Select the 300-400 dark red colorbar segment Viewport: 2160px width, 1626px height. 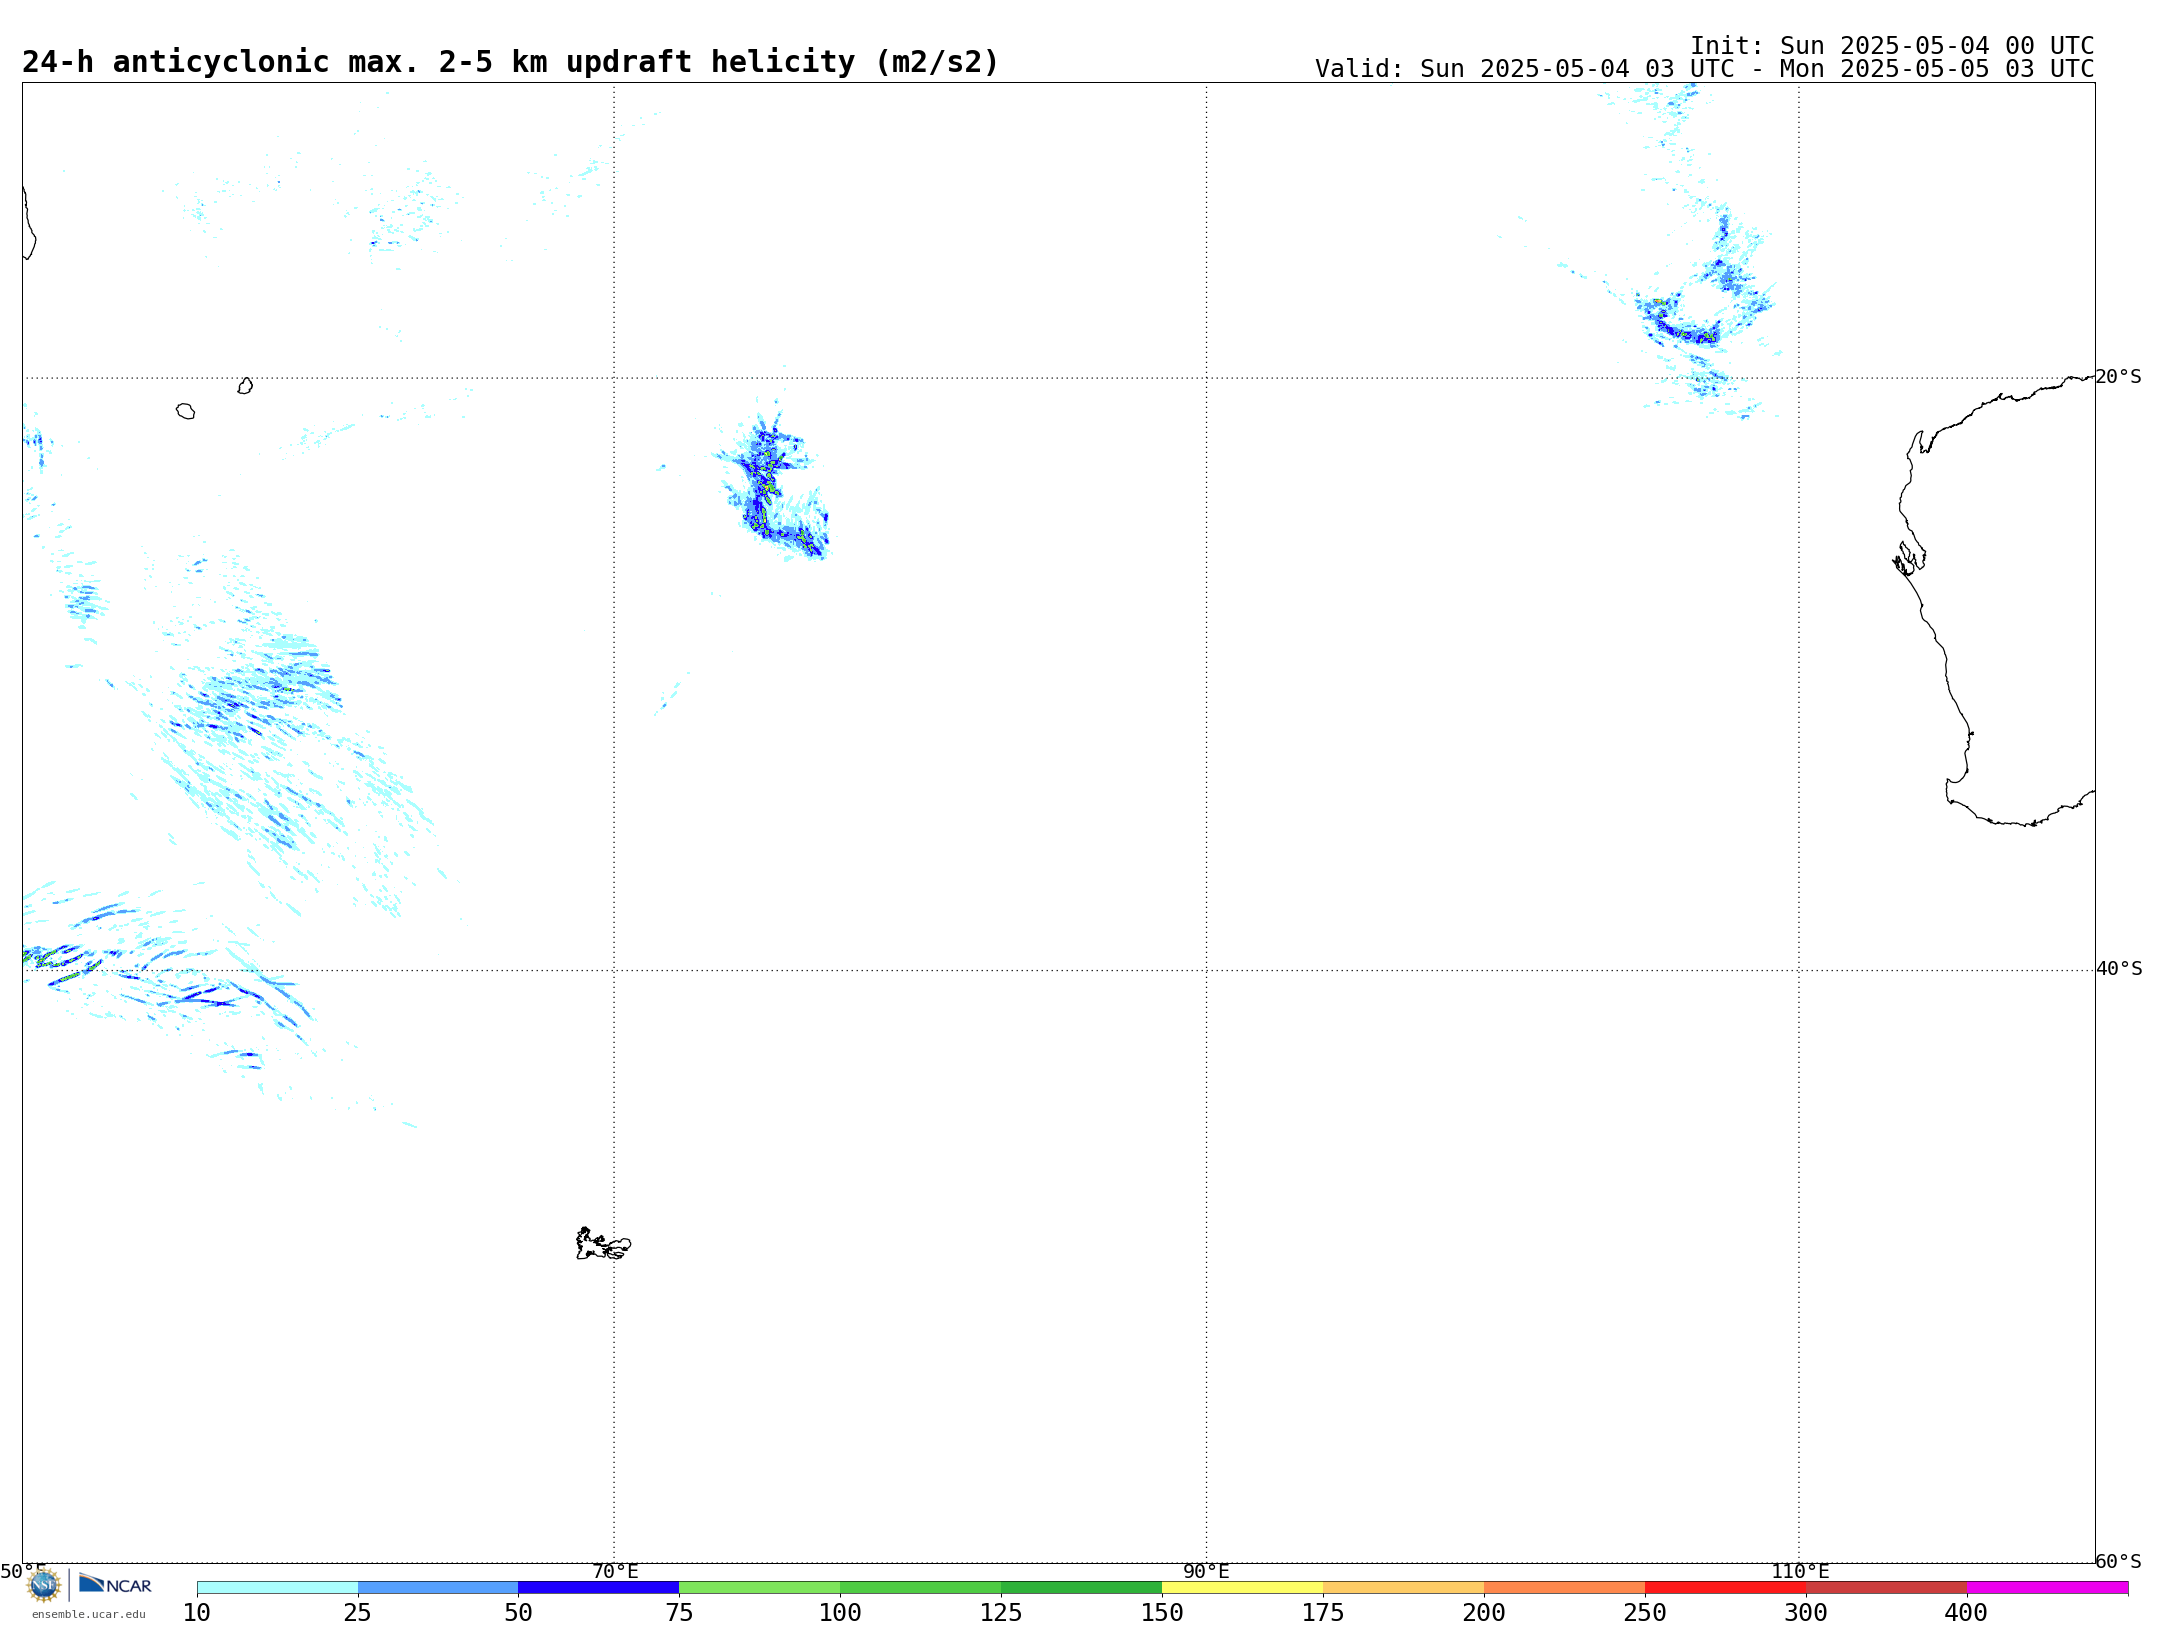1887,1588
